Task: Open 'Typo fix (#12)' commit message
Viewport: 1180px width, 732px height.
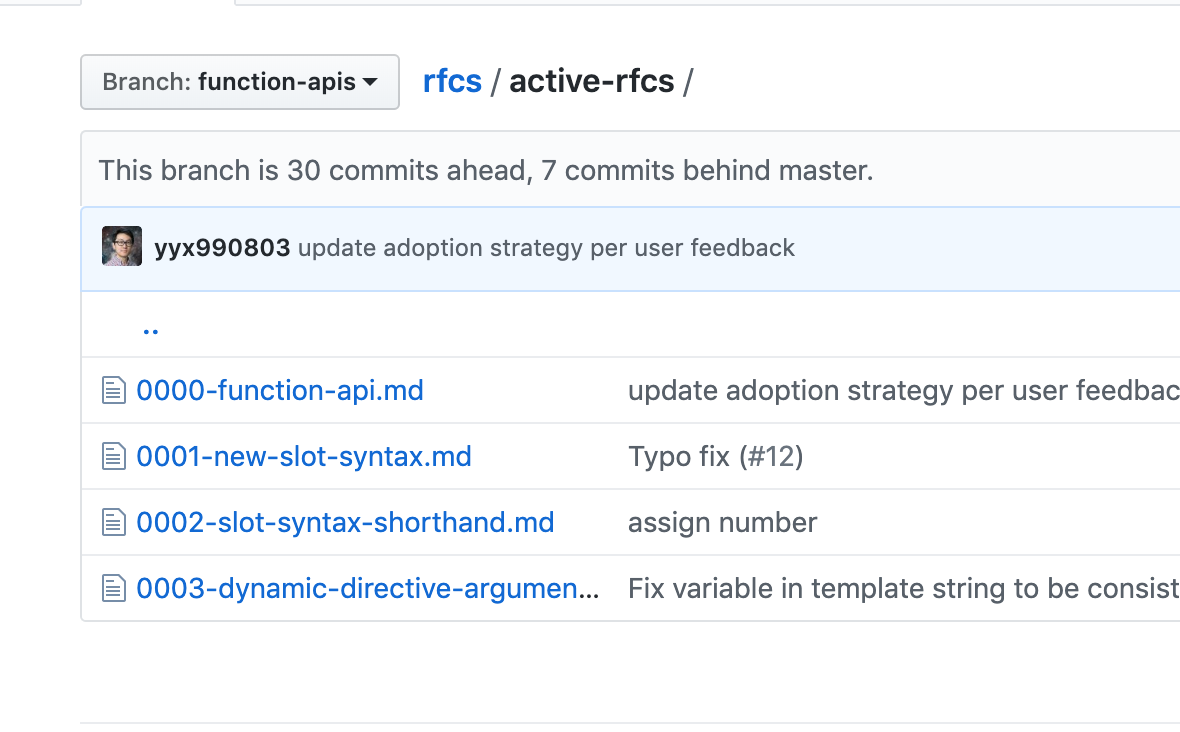Action: click(716, 456)
